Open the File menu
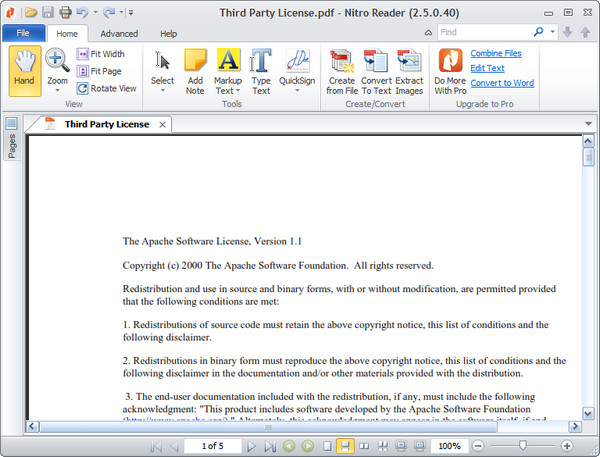Image resolution: width=600 pixels, height=457 pixels. click(x=21, y=33)
